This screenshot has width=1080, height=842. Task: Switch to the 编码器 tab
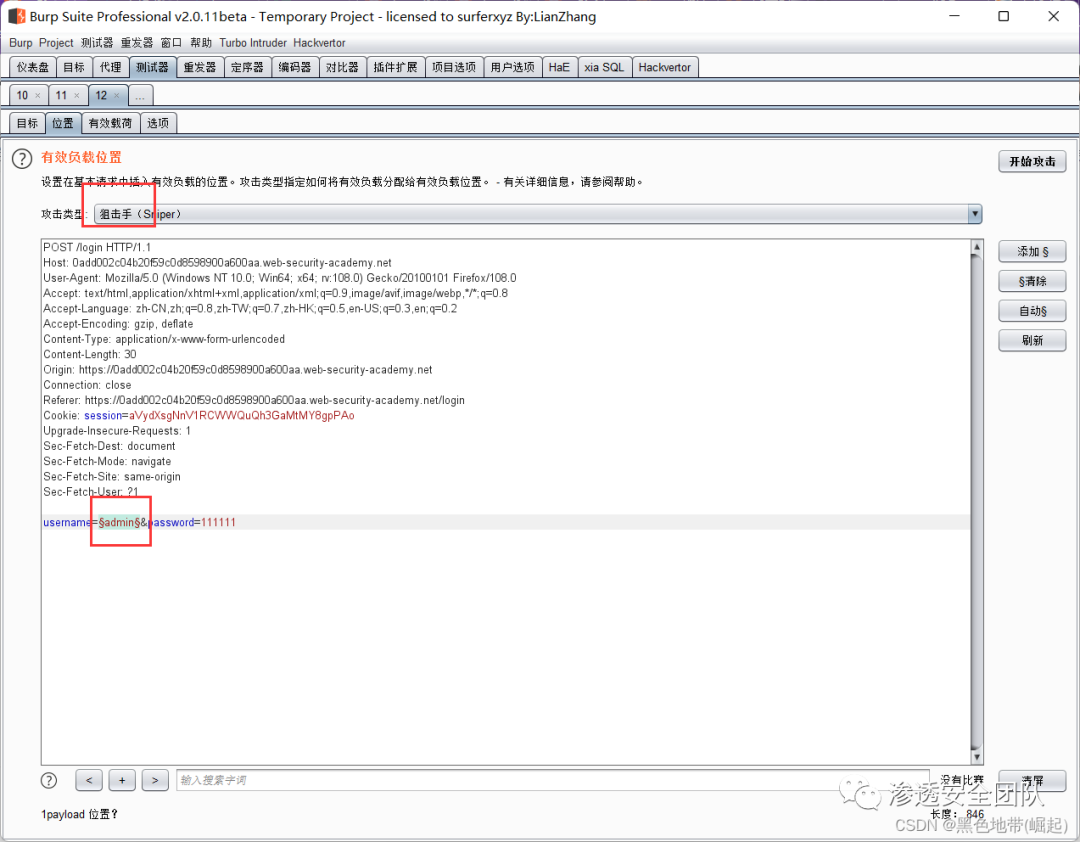[x=295, y=68]
